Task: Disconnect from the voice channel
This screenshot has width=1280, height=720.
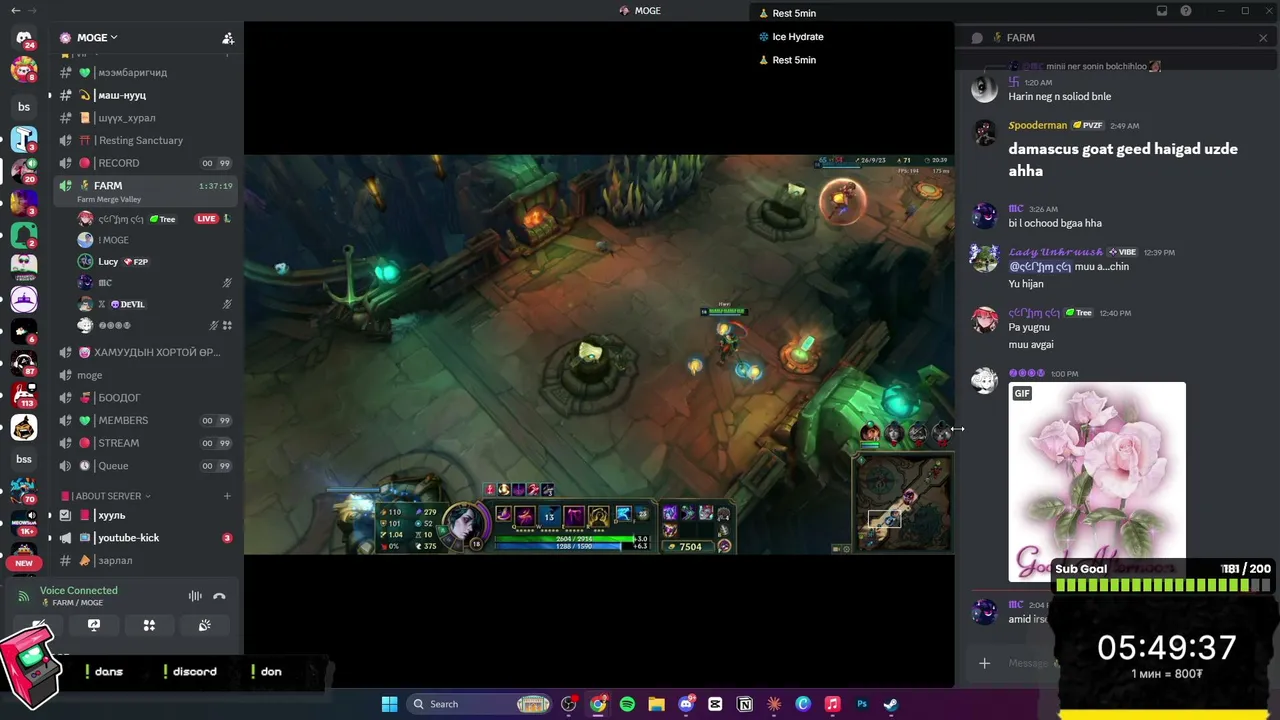Action: pos(220,596)
